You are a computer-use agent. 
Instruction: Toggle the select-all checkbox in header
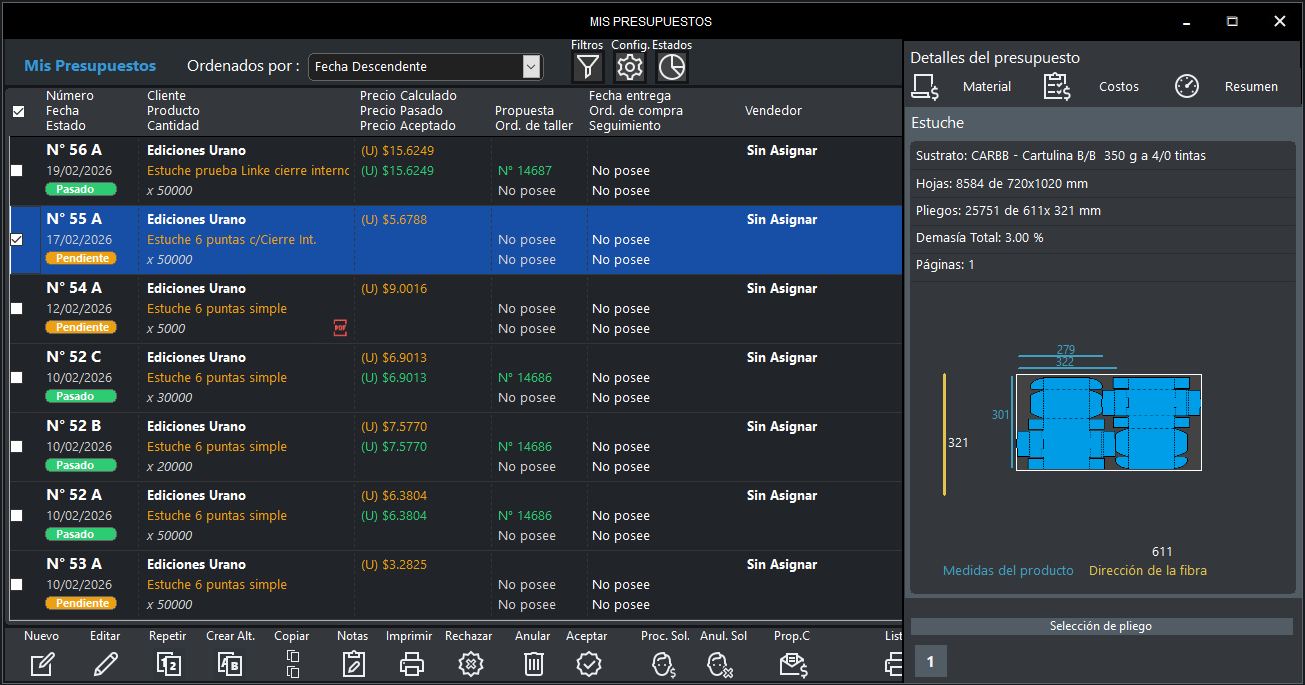click(x=18, y=111)
